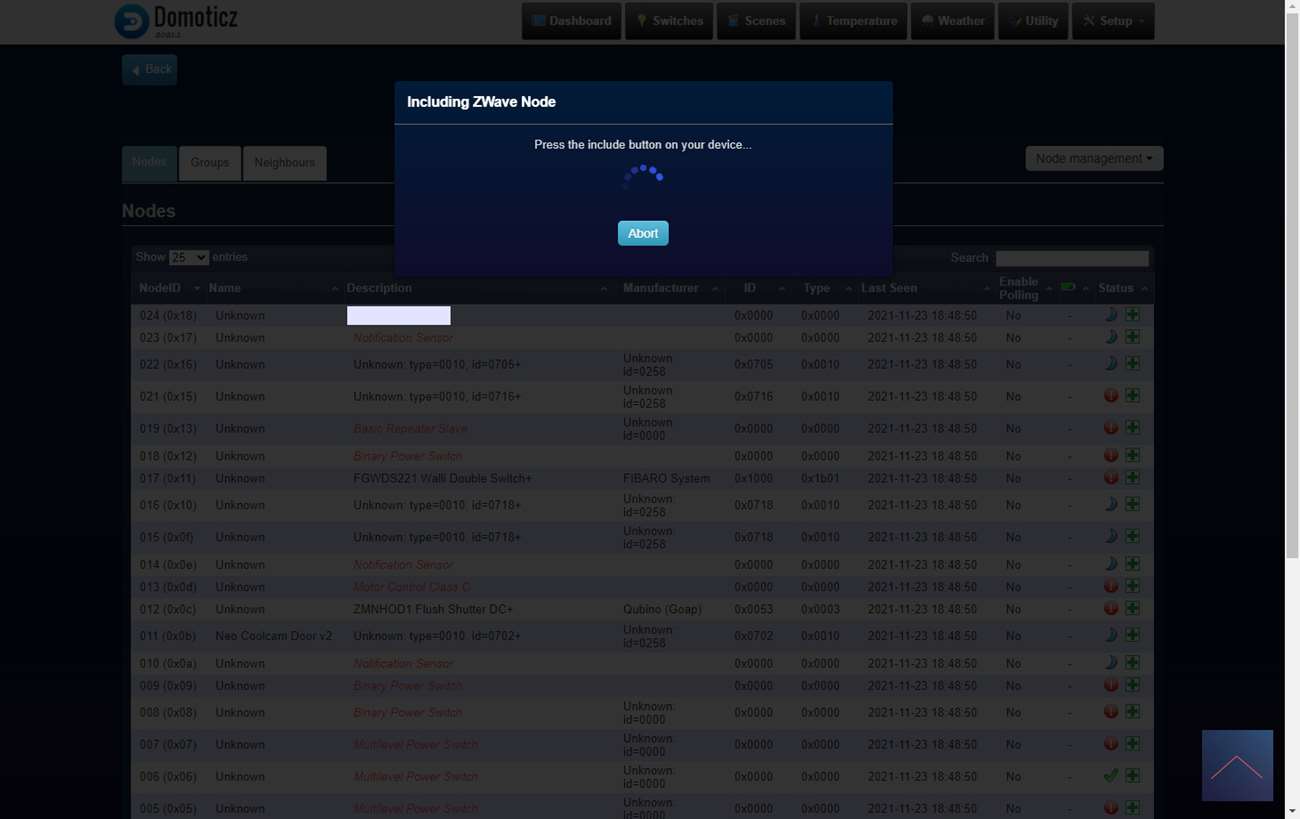This screenshot has width=1300, height=819.
Task: Open the Switches menu
Action: click(669, 21)
